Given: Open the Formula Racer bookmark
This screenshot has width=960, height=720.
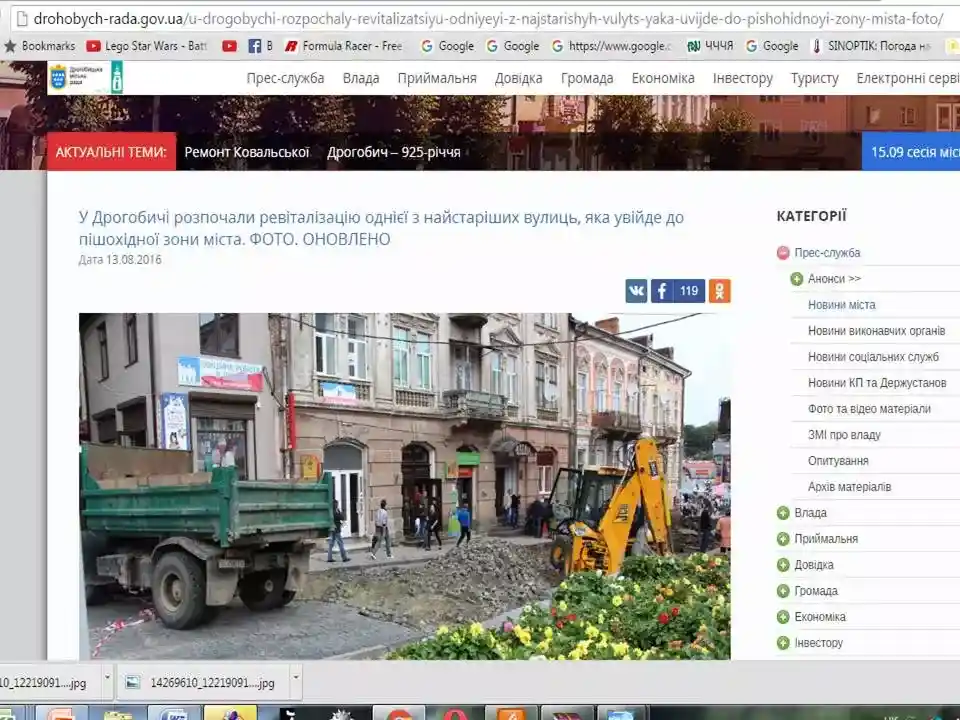Looking at the screenshot, I should coord(343,46).
